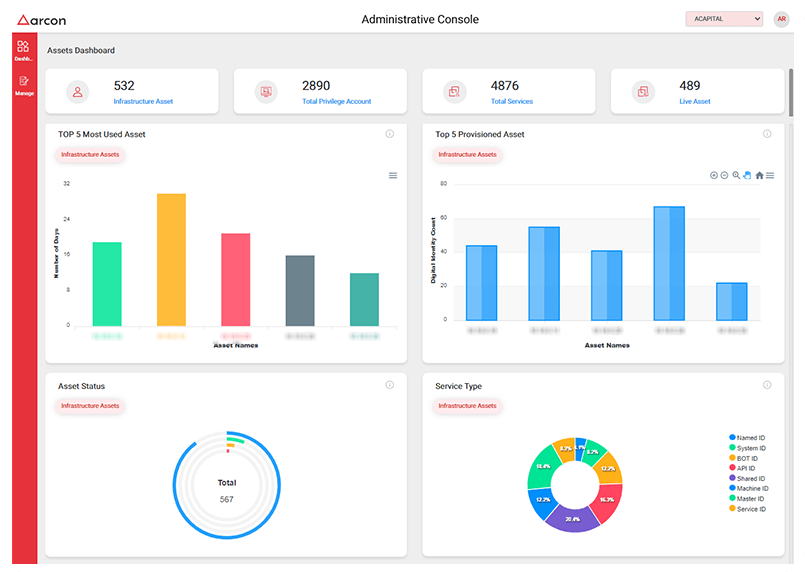Click zoom in icon on Provisioned Asset chart
Image resolution: width=805 pixels, height=572 pixels.
[x=714, y=175]
